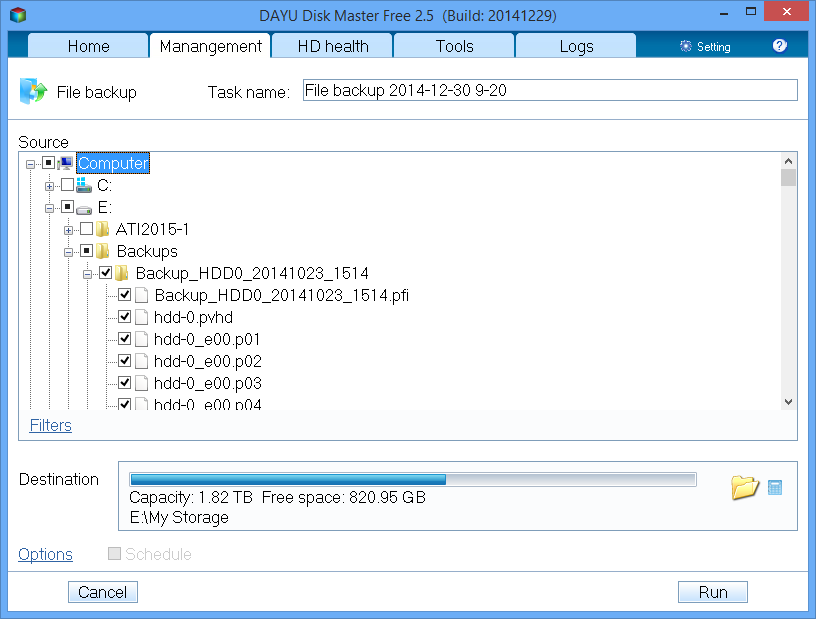Minimize the DAYU Disk Master window
Viewport: 816px width, 619px height.
(x=723, y=12)
